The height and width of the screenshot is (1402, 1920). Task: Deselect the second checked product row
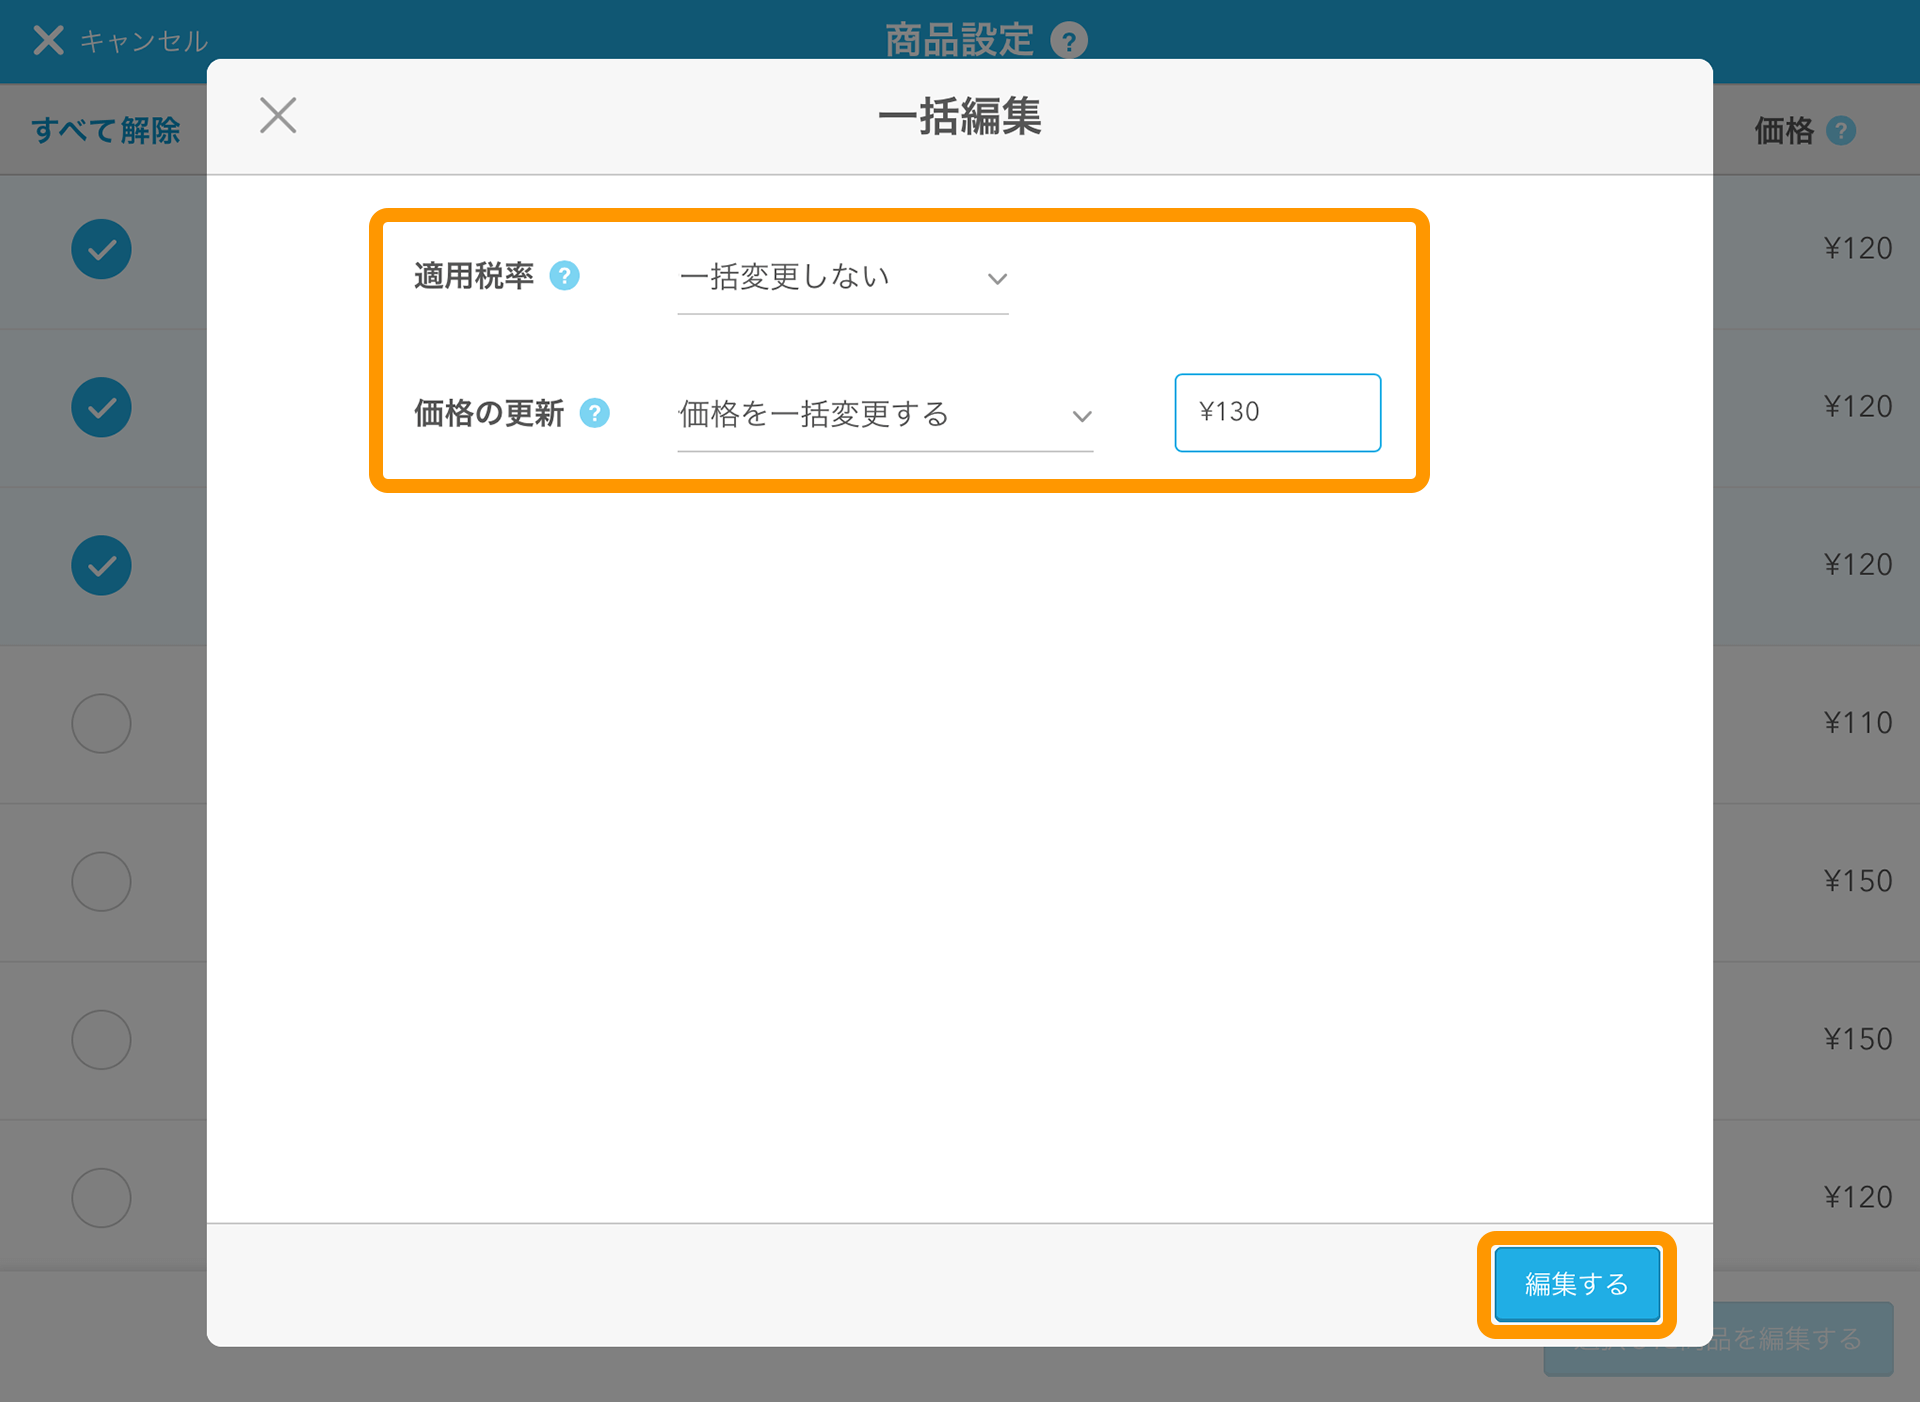(101, 407)
